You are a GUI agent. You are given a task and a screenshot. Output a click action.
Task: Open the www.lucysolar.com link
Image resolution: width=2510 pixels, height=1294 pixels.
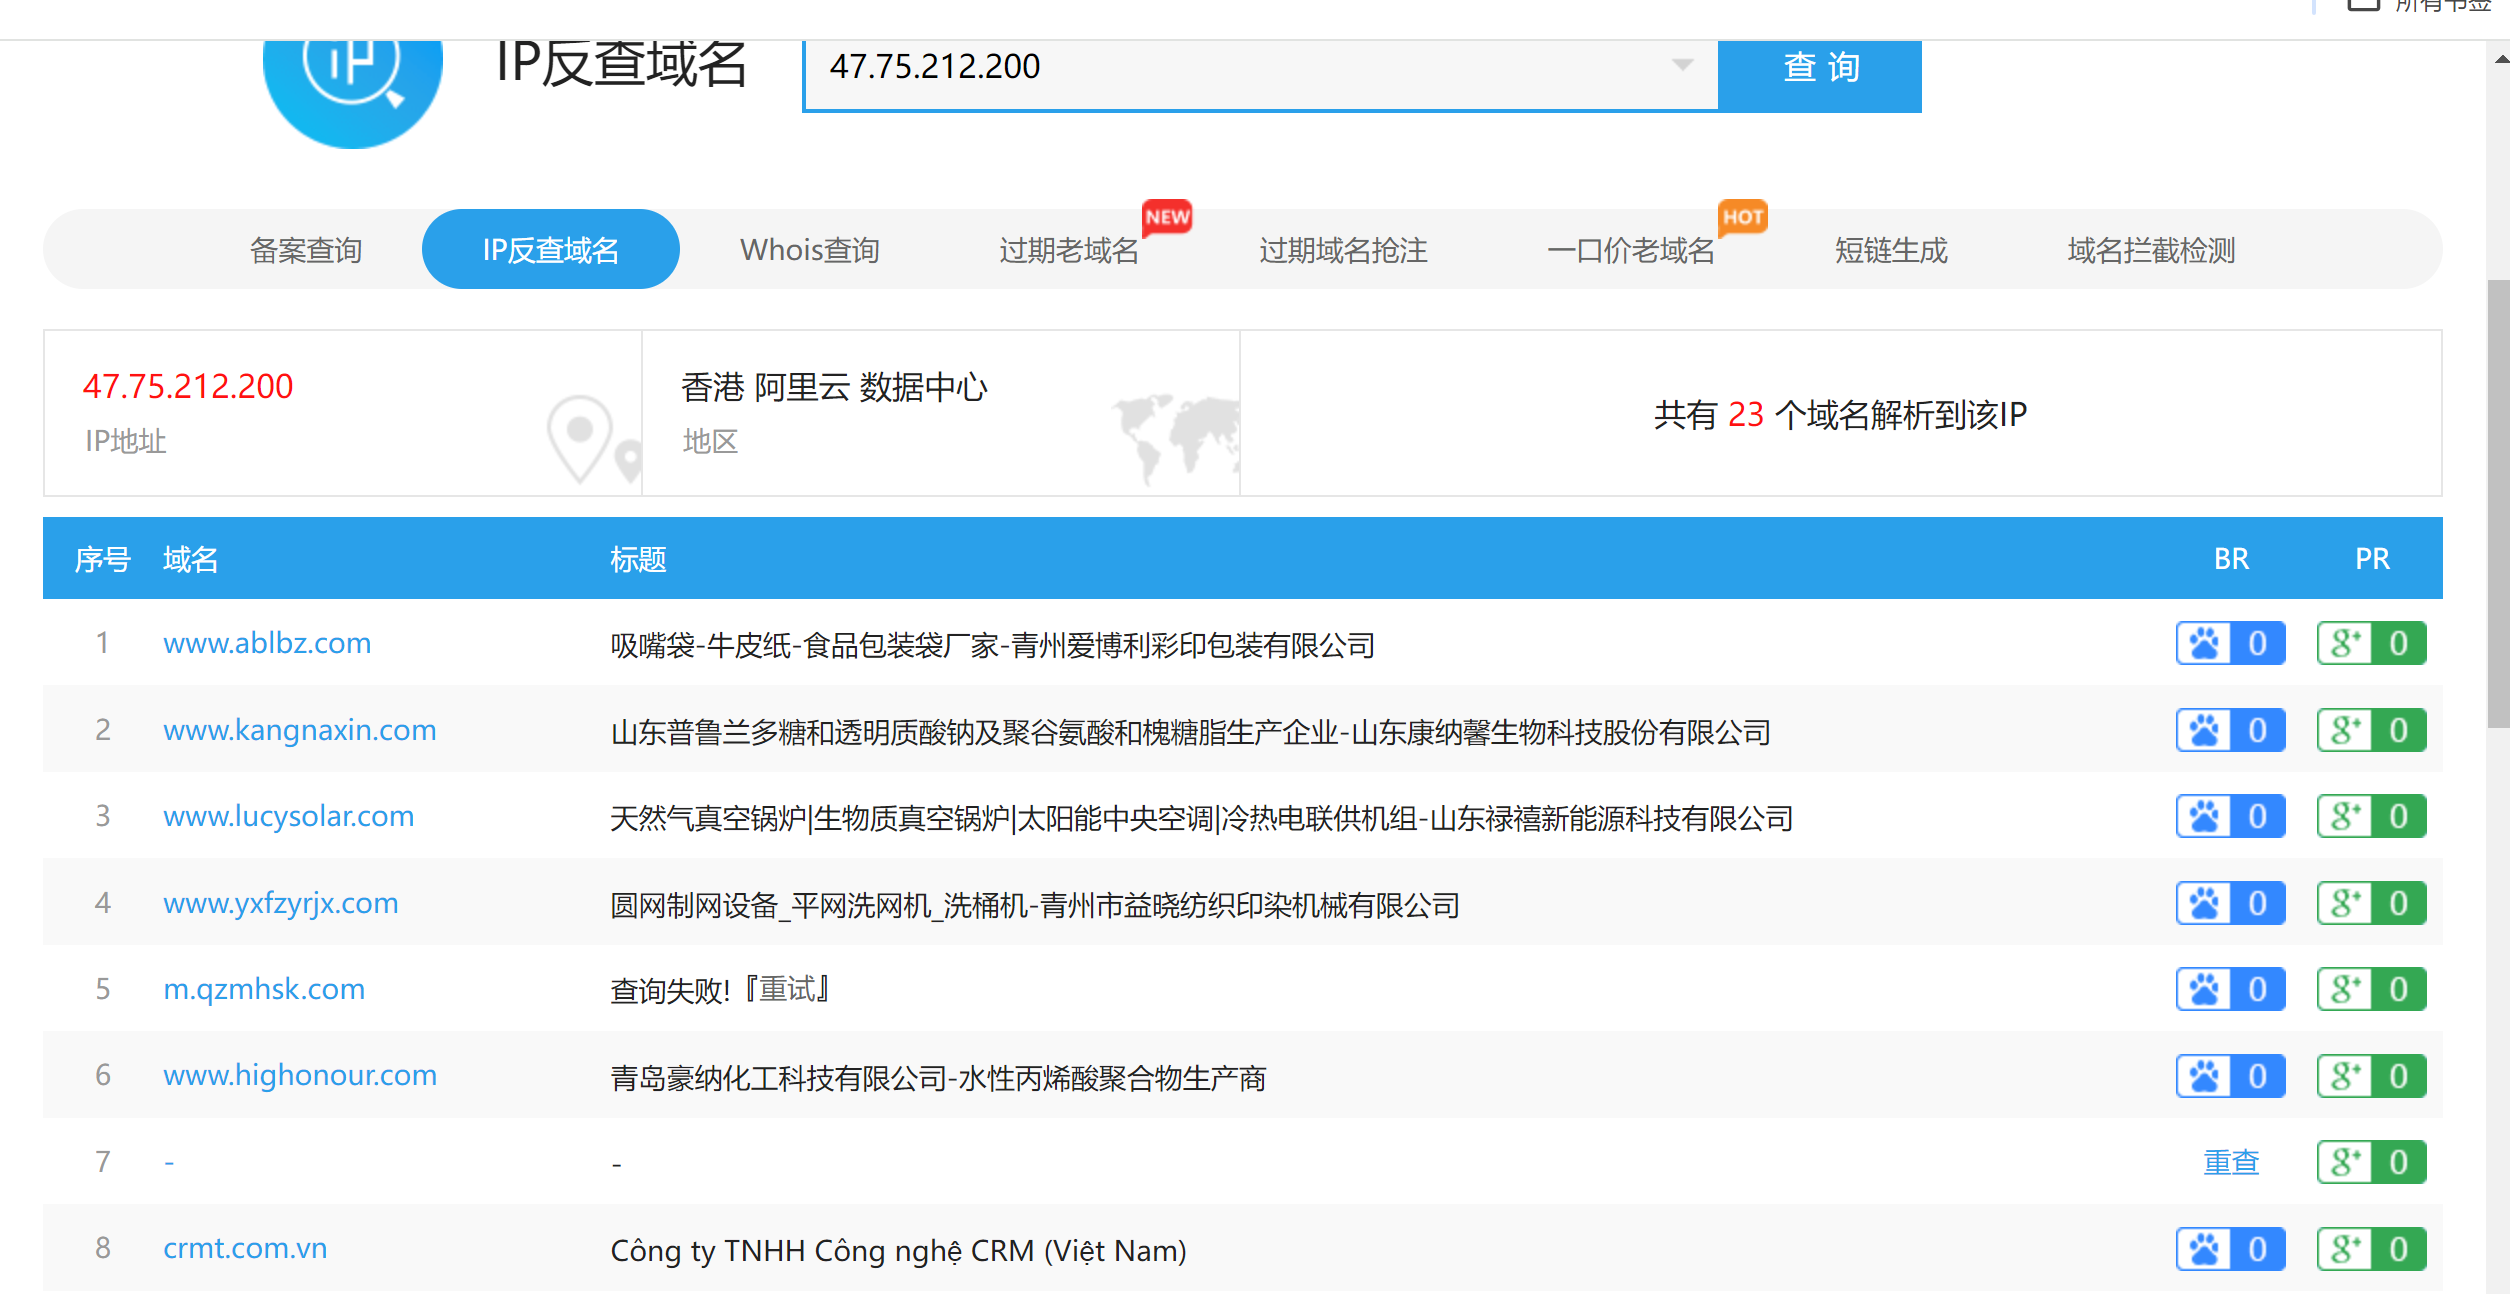click(288, 816)
